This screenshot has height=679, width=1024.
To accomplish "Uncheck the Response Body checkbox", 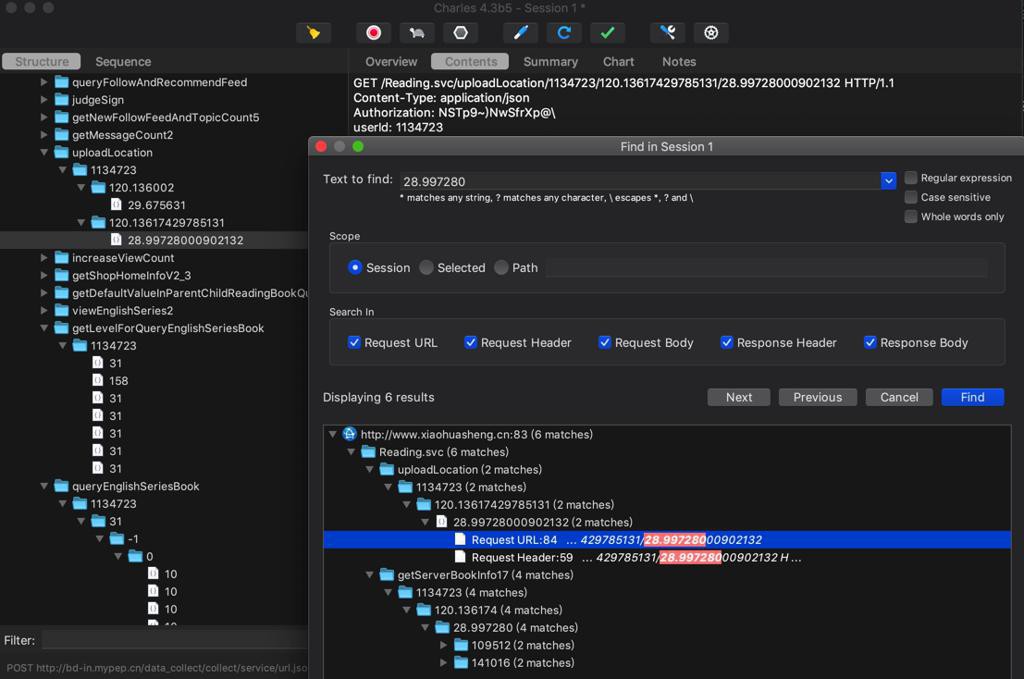I will tap(870, 342).
